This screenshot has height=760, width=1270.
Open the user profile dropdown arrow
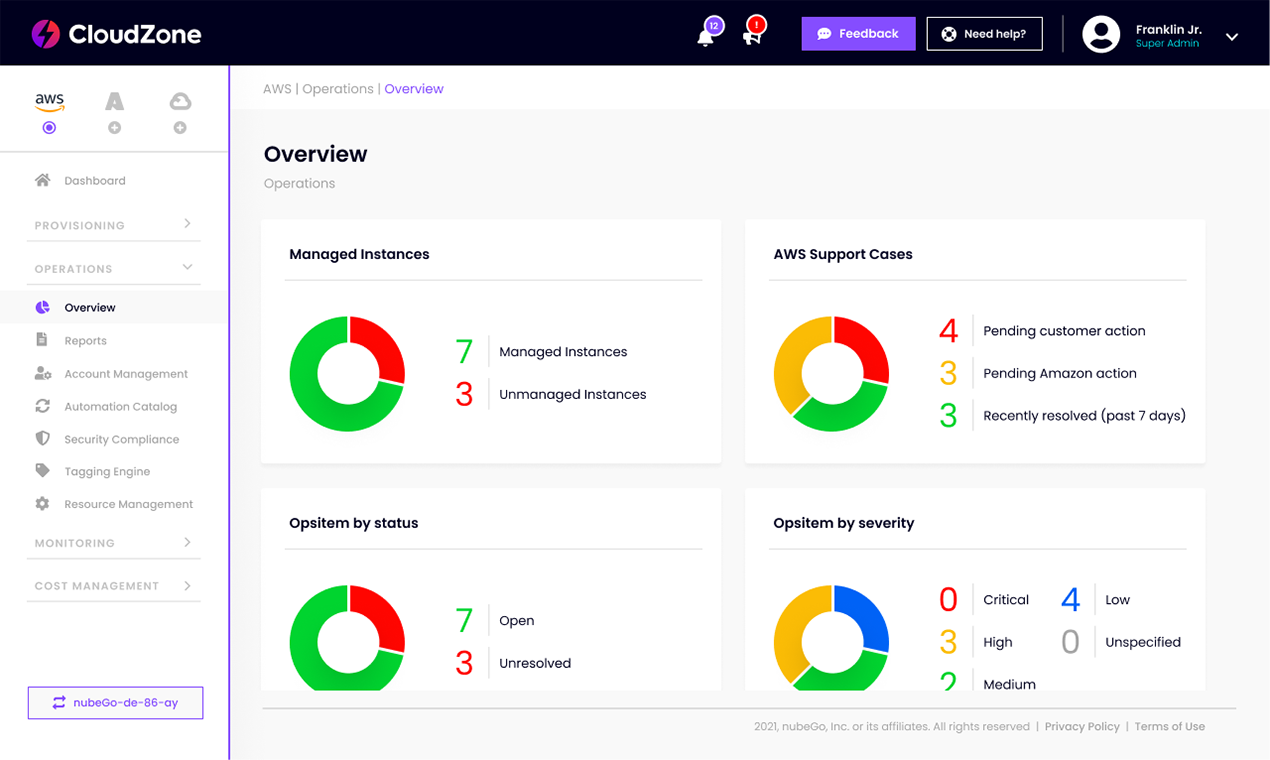pyautogui.click(x=1232, y=37)
